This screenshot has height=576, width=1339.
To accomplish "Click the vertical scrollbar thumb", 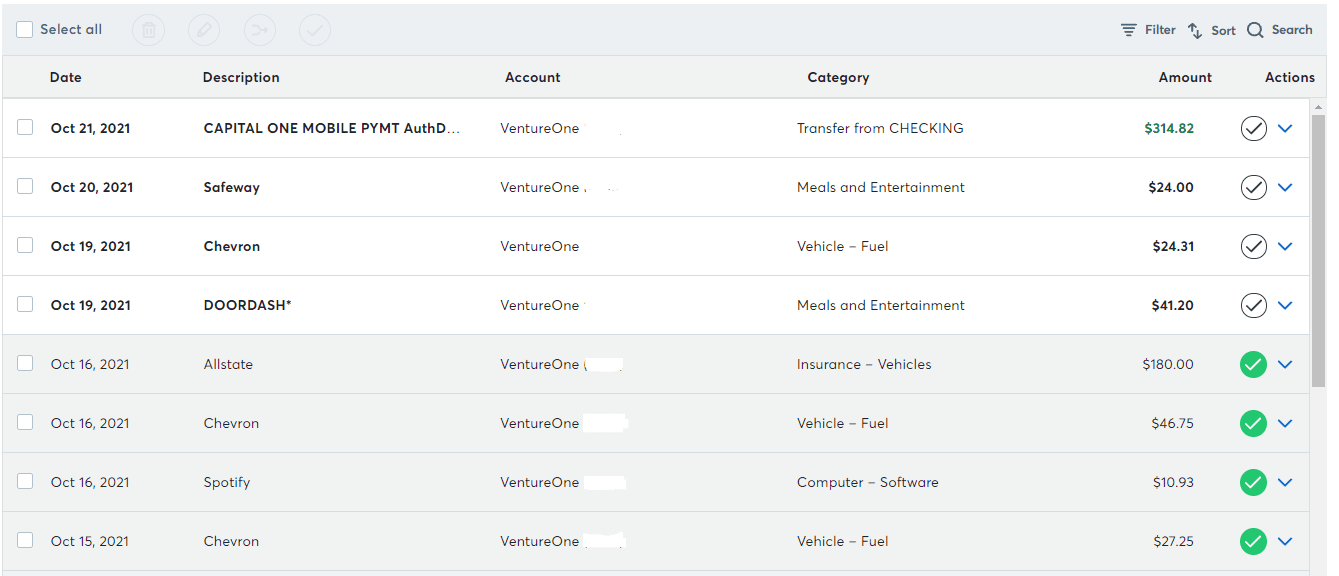I will click(1318, 250).
